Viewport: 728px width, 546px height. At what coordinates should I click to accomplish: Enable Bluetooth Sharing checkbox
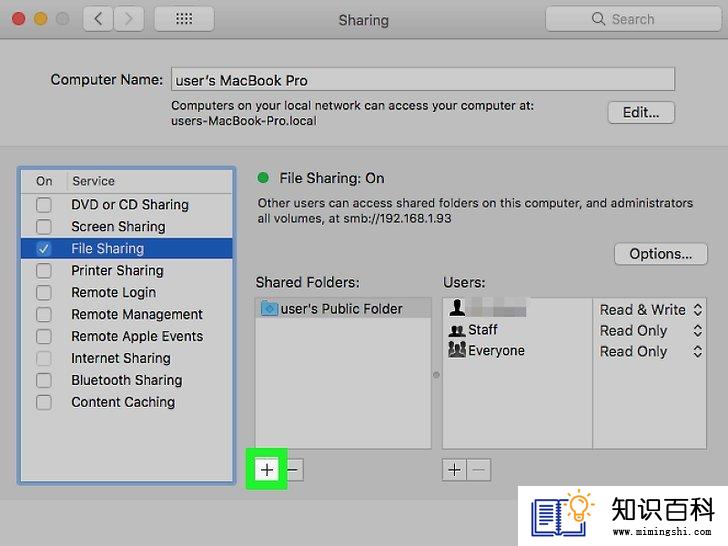point(44,380)
